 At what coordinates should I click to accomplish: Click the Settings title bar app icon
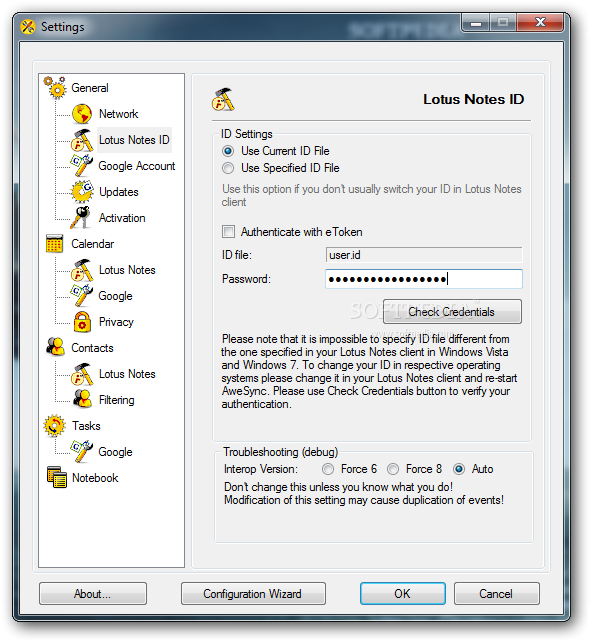click(x=28, y=27)
